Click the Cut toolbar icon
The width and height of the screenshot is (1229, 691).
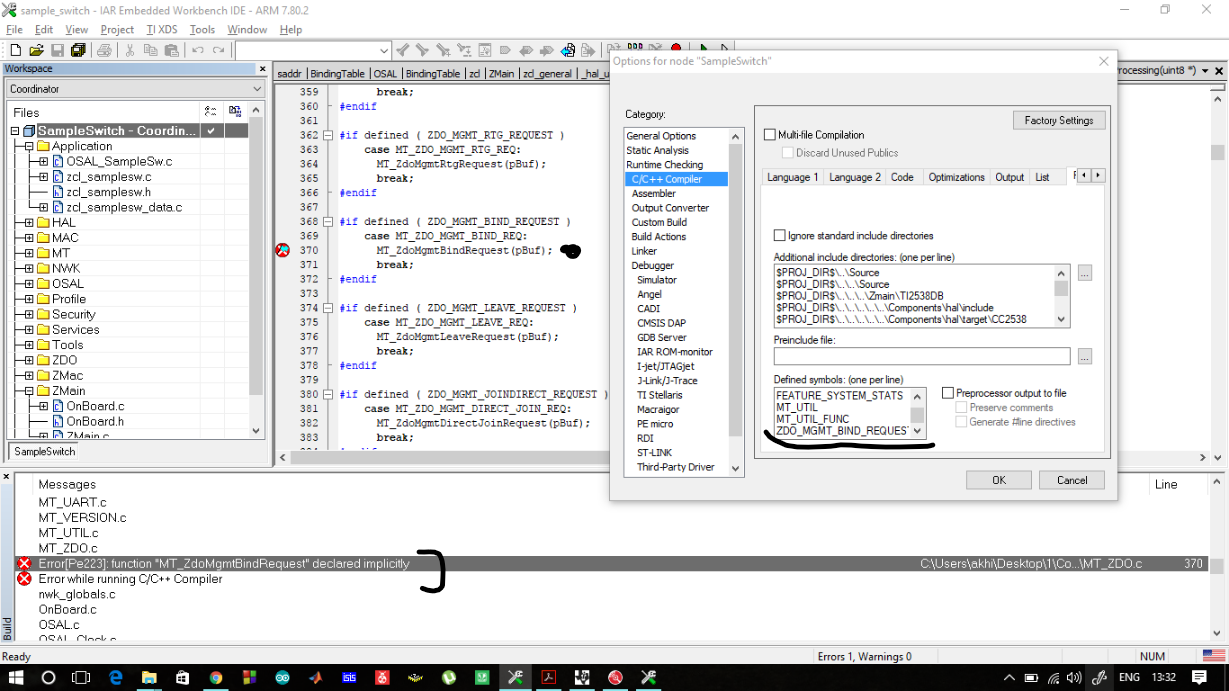click(130, 50)
